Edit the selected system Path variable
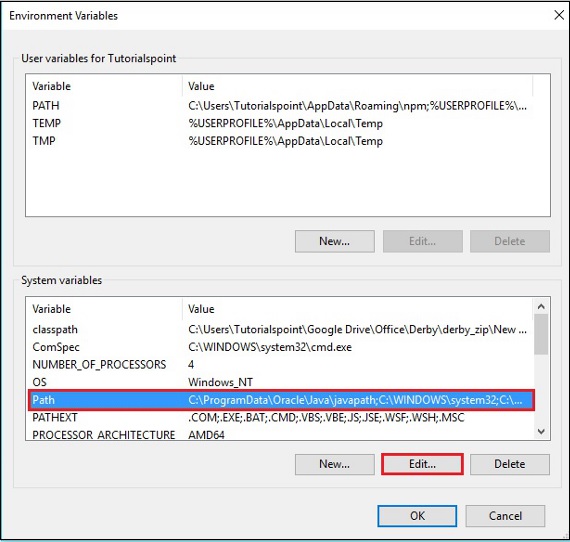This screenshot has width=570, height=542. (422, 464)
